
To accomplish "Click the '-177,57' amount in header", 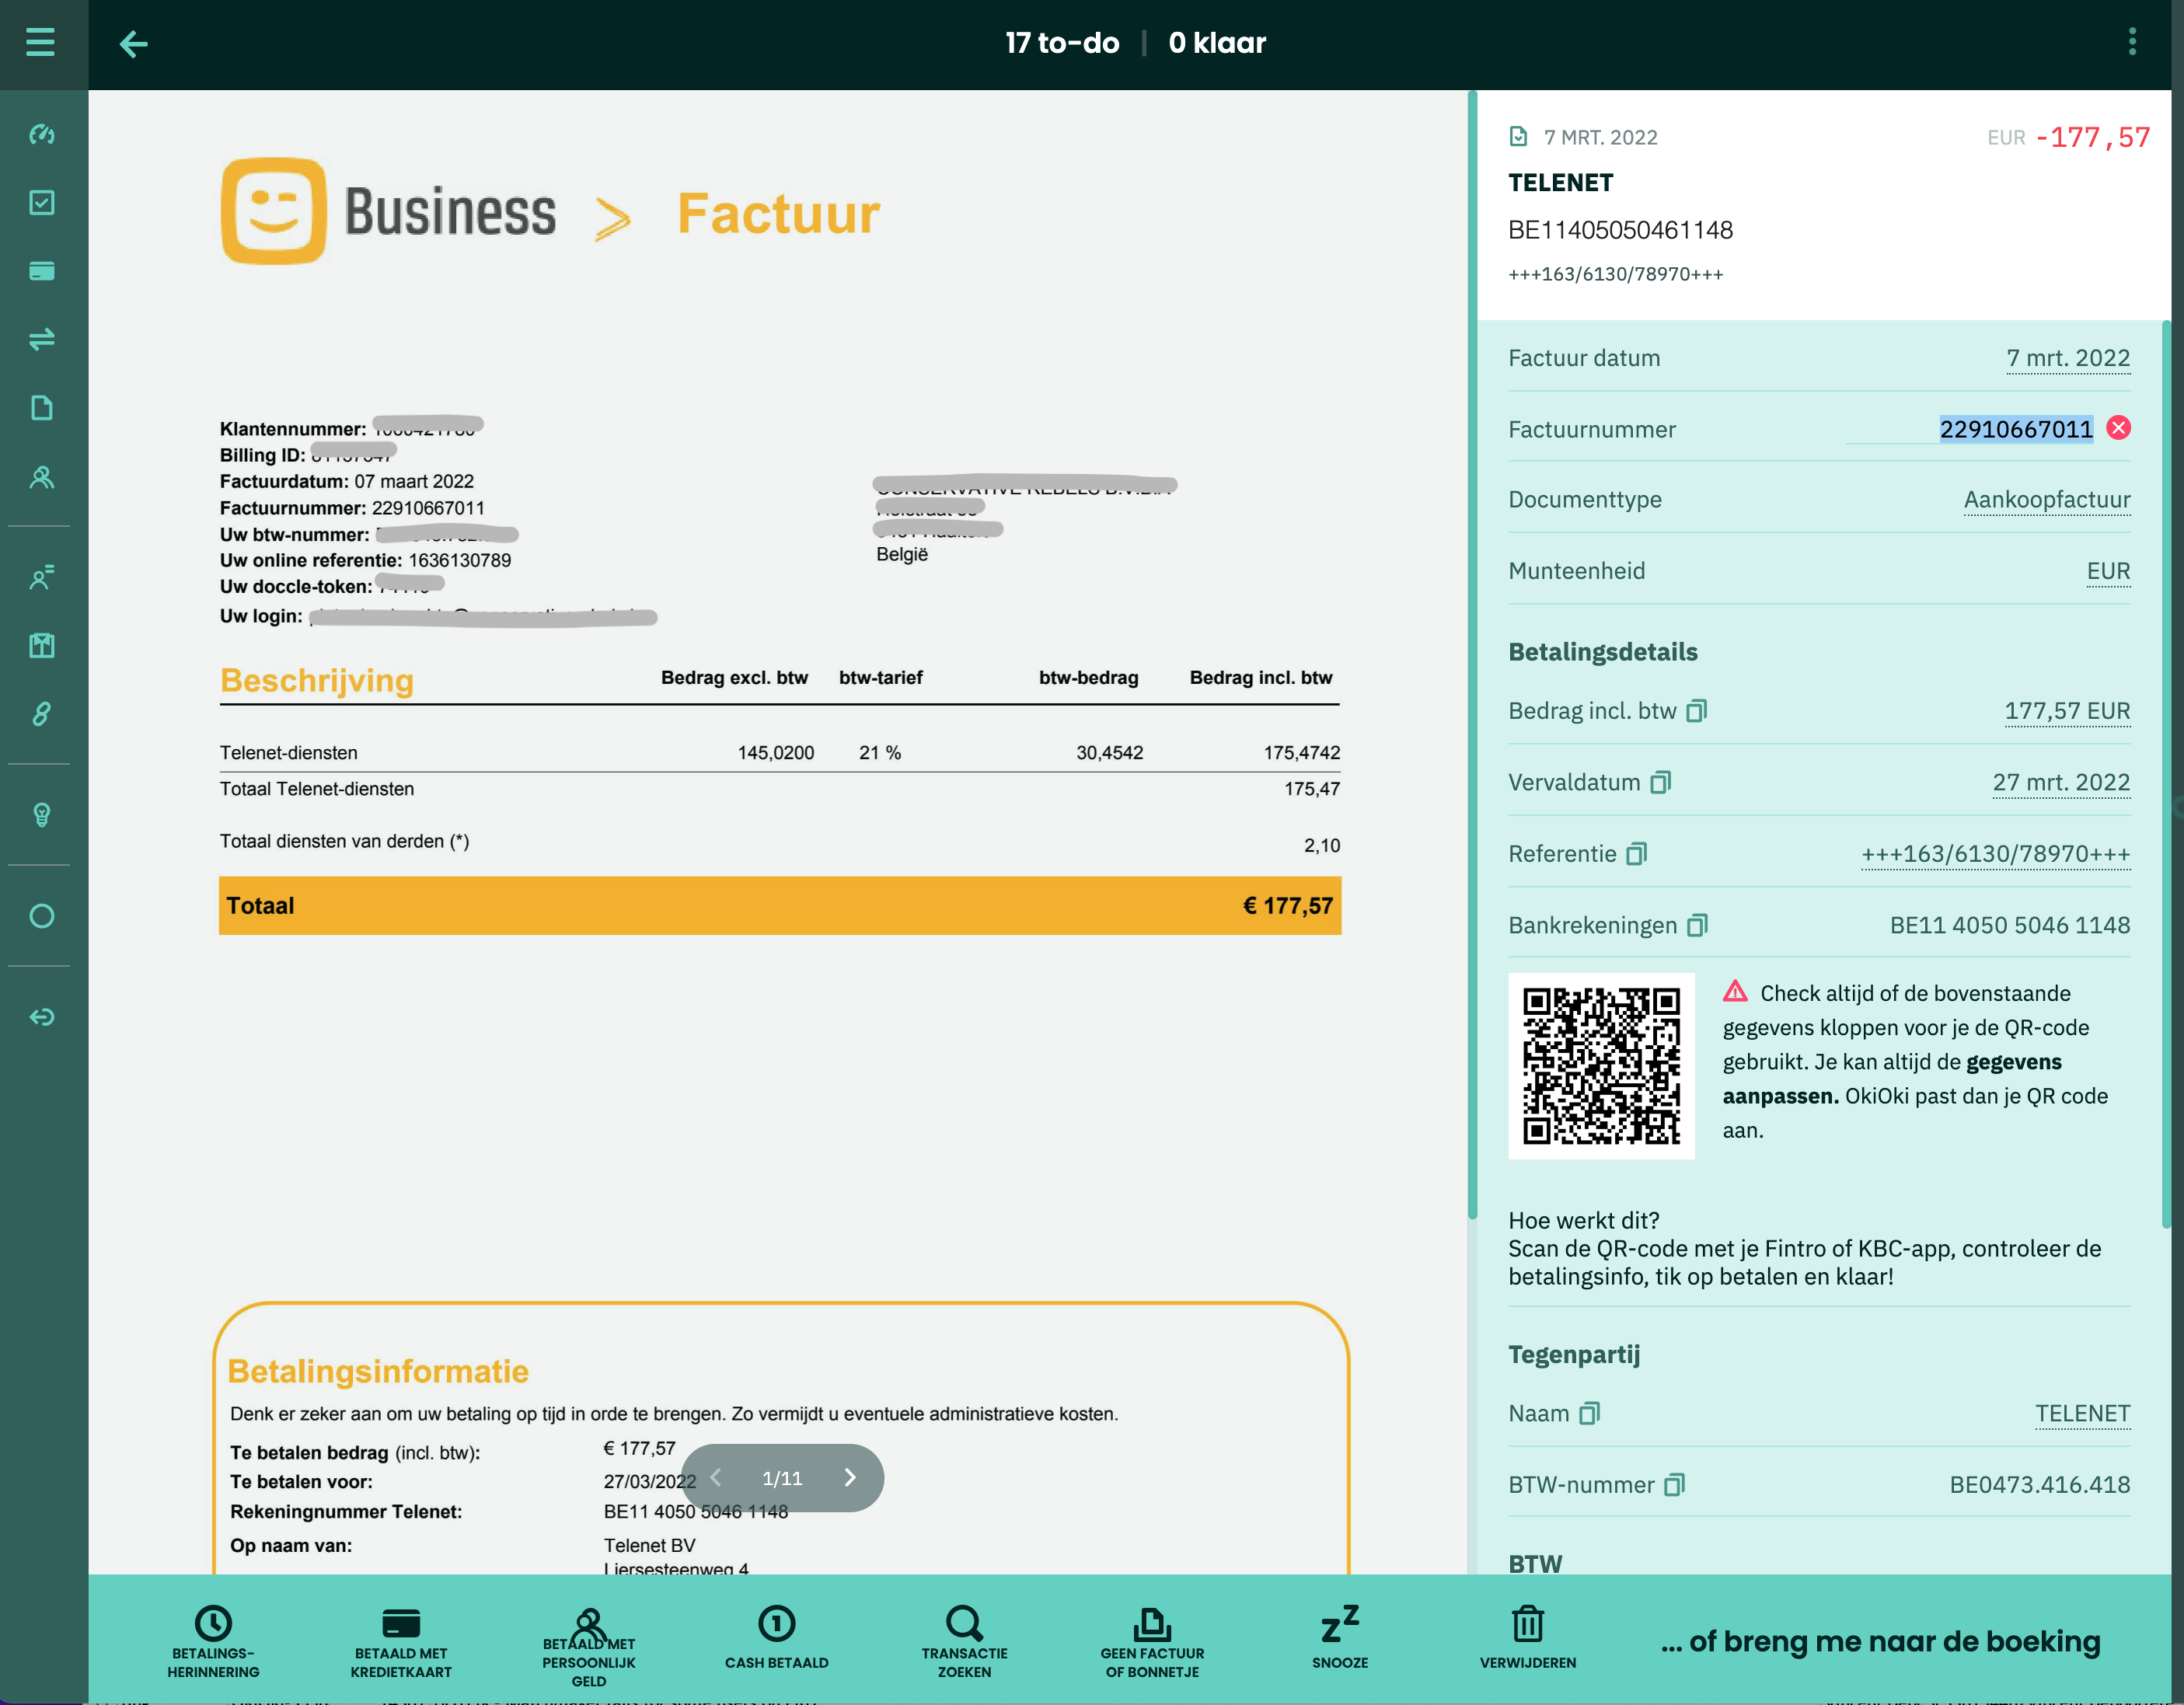I will coord(2092,137).
